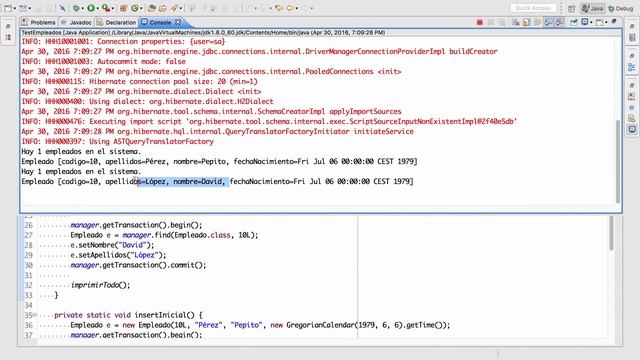Viewport: 640px width, 360px height.
Task: Terminate the running program with the red stop icon
Action: (480, 22)
